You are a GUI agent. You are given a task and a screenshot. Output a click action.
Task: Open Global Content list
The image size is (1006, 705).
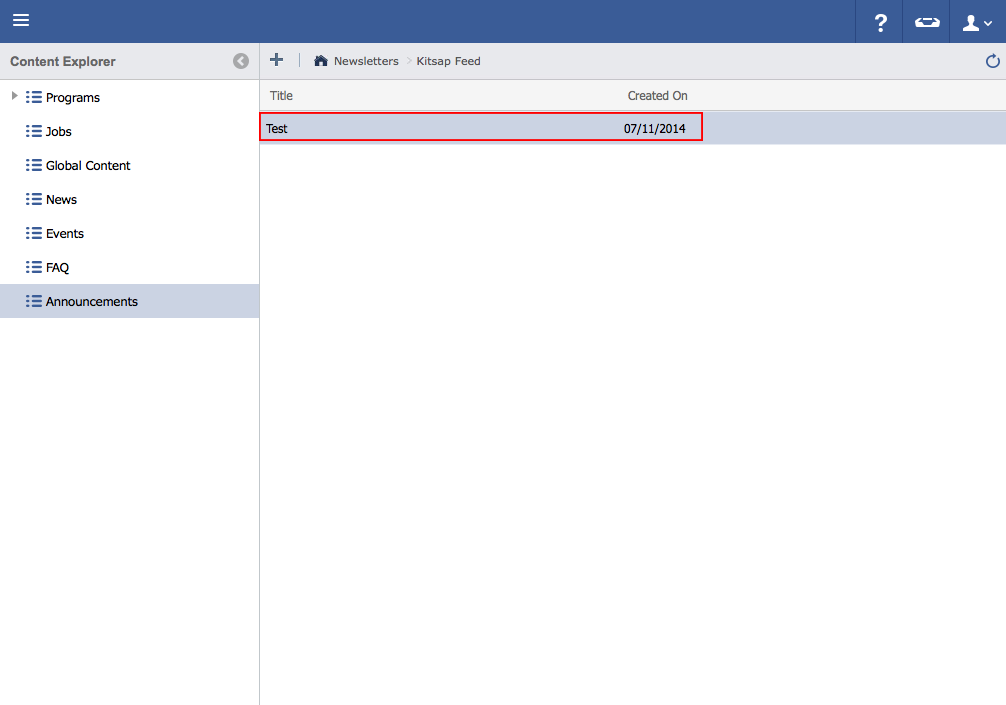pyautogui.click(x=88, y=166)
